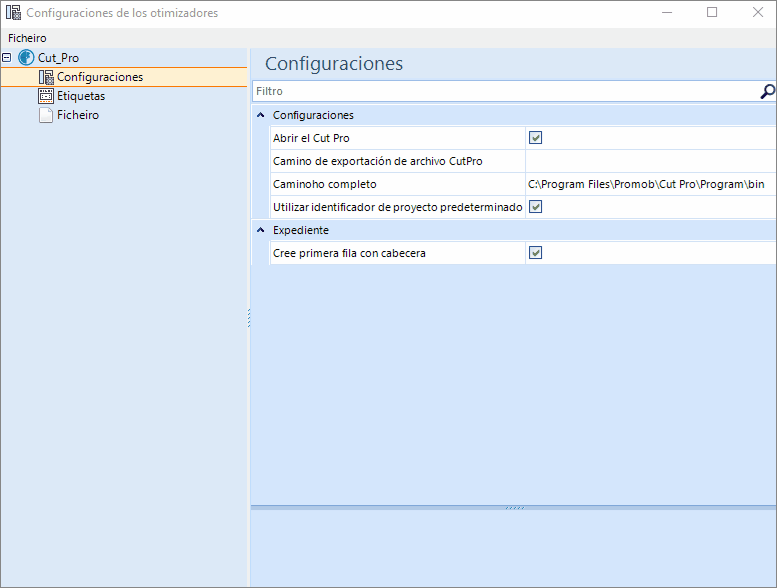The height and width of the screenshot is (588, 777).
Task: Click the empty Camino de exportación value field
Action: coord(651,161)
